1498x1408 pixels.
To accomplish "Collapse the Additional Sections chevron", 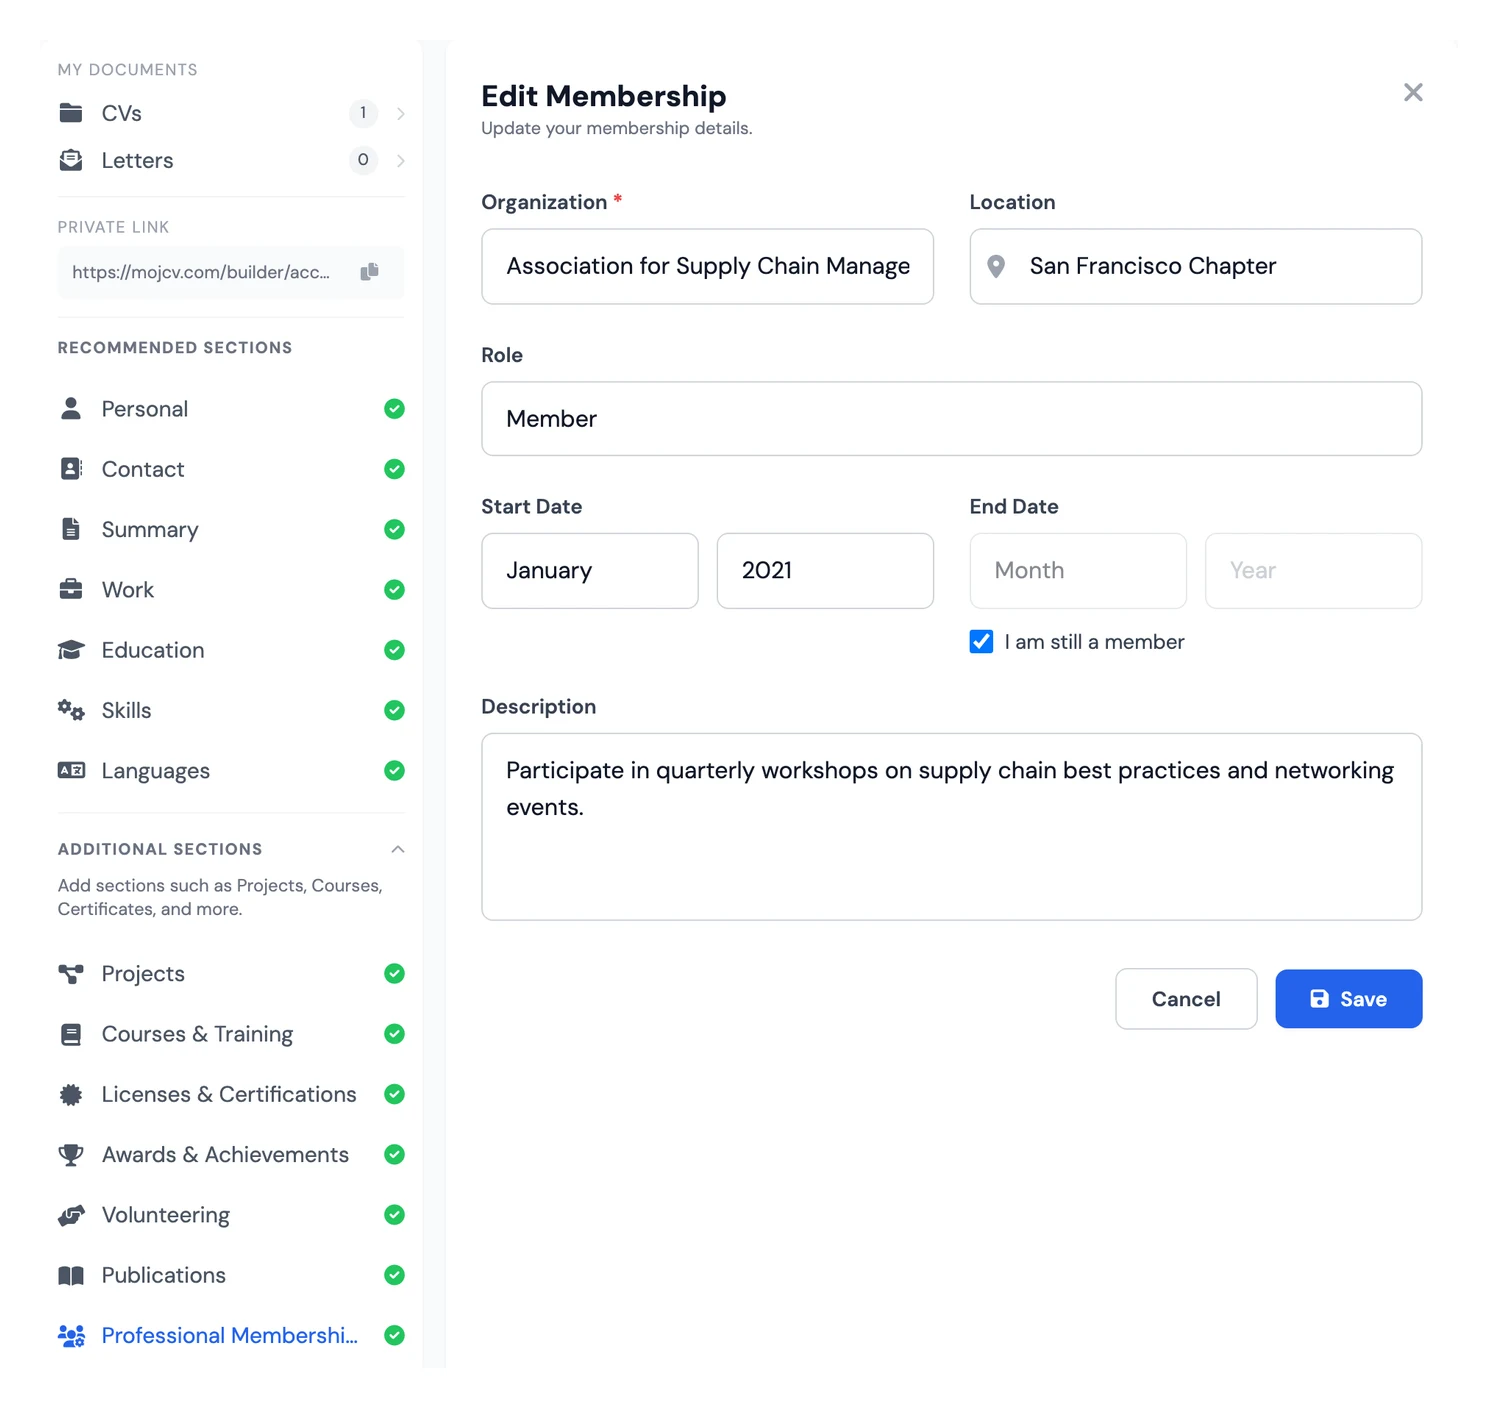I will [x=398, y=849].
